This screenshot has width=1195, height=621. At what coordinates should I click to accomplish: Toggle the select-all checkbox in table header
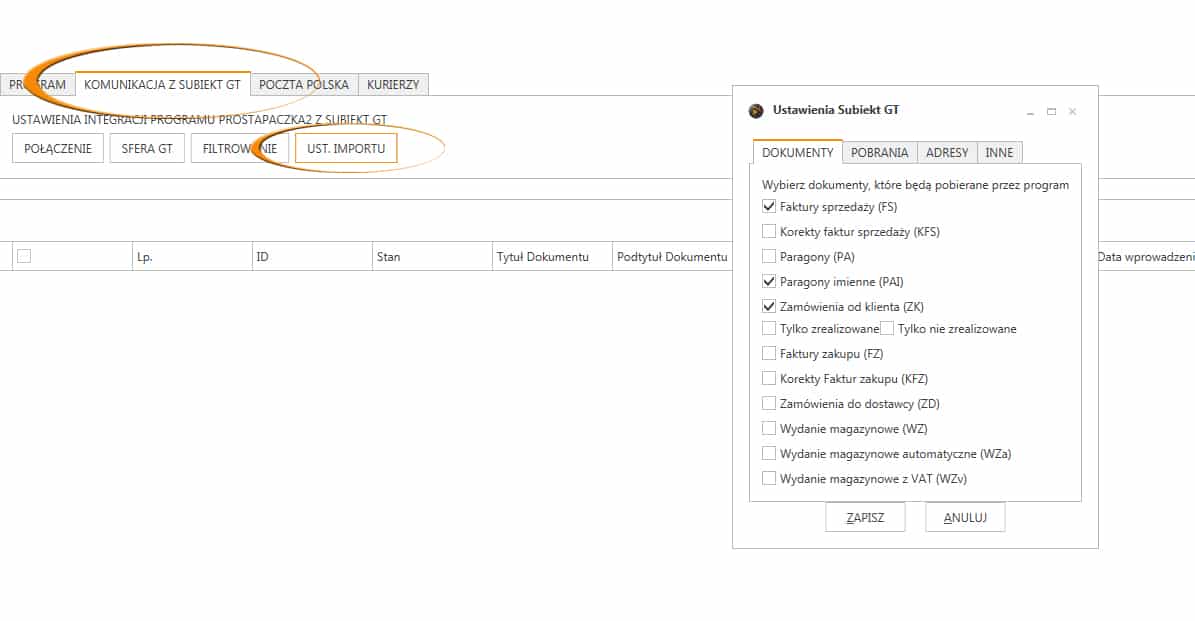click(x=24, y=256)
